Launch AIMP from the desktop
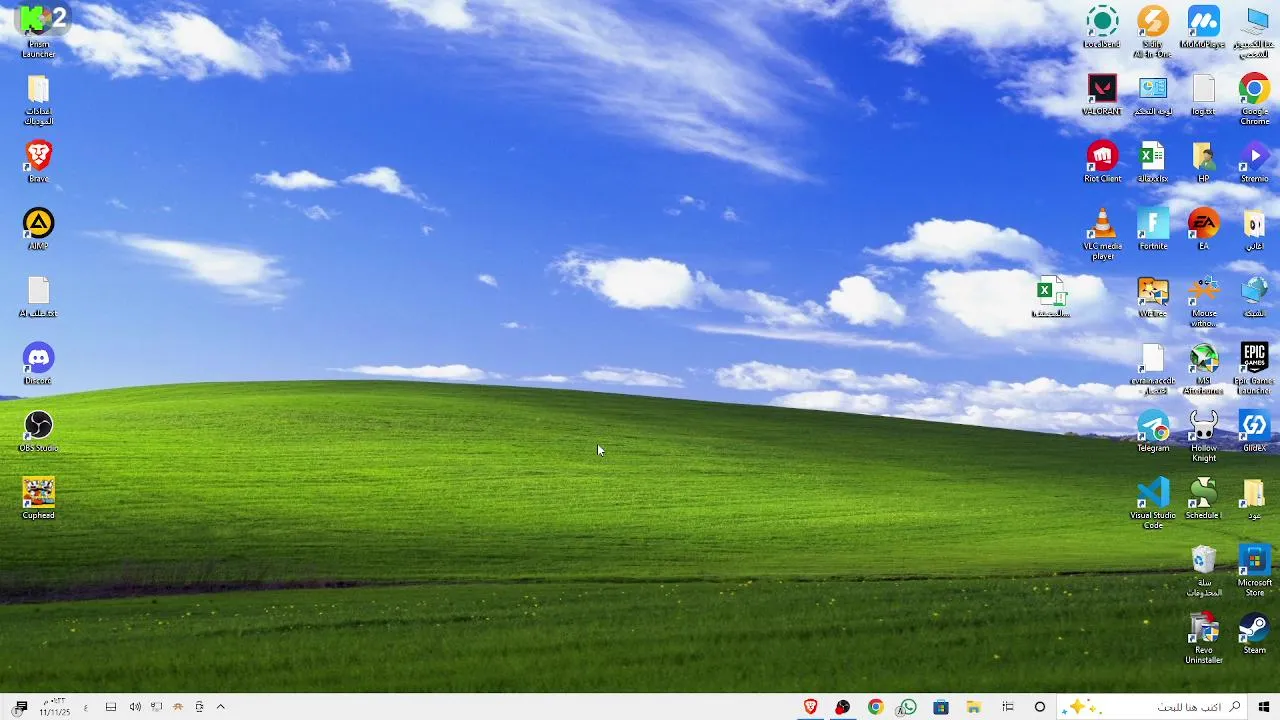The height and width of the screenshot is (720, 1280). pyautogui.click(x=38, y=229)
